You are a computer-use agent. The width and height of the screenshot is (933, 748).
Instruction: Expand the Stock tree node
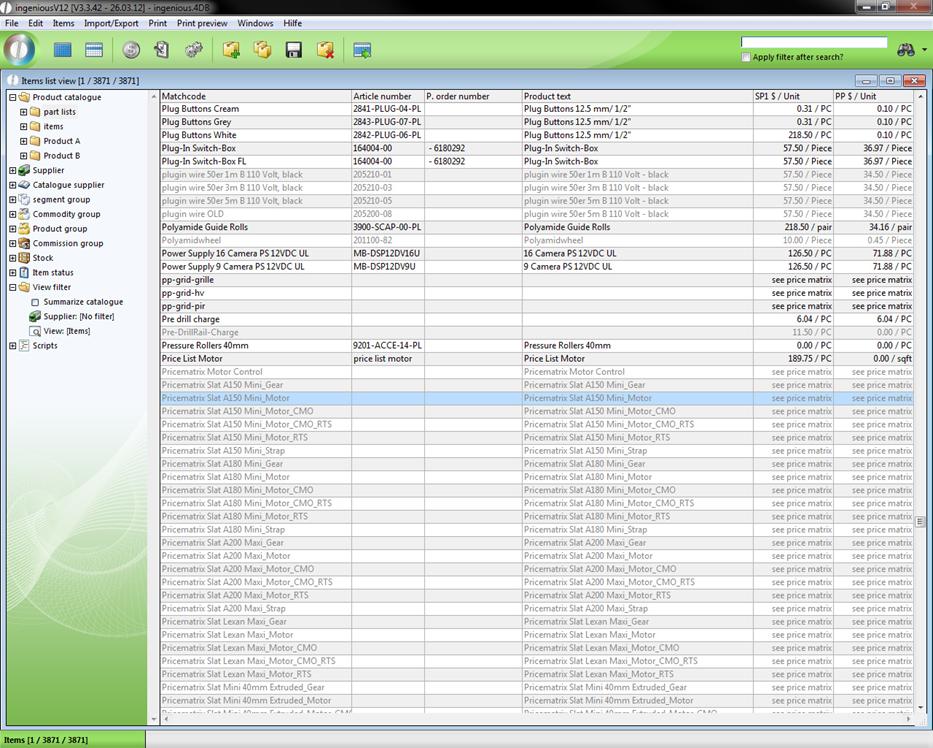[x=13, y=258]
